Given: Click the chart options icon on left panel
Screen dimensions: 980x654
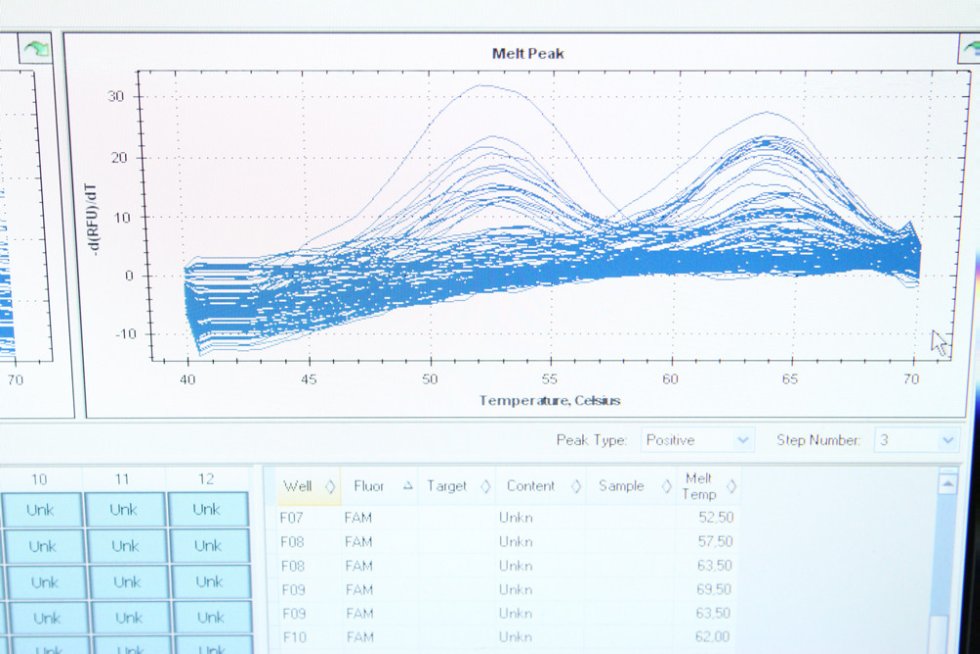Looking at the screenshot, I should 38,50.
